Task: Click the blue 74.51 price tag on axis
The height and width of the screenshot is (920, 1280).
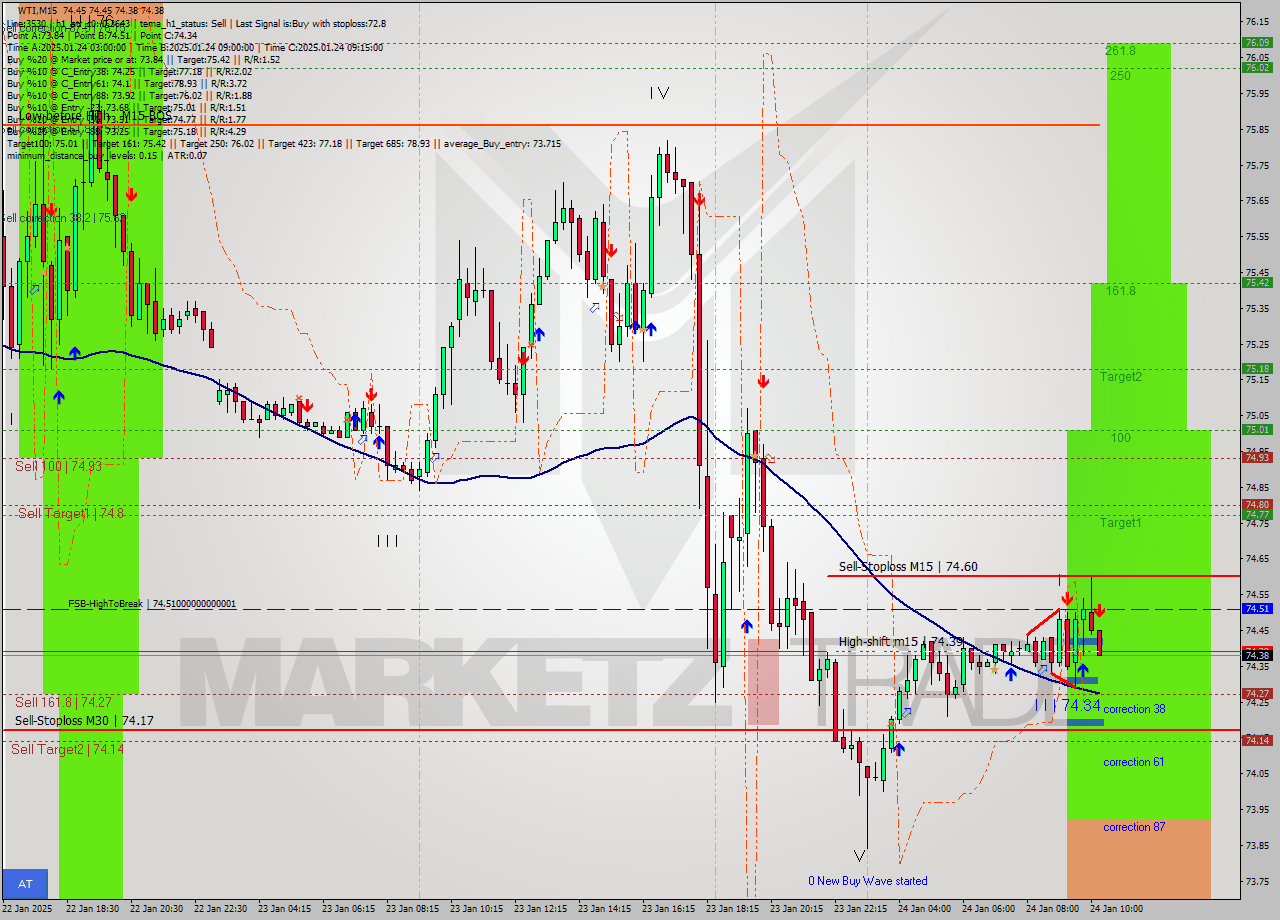Action: 1257,608
